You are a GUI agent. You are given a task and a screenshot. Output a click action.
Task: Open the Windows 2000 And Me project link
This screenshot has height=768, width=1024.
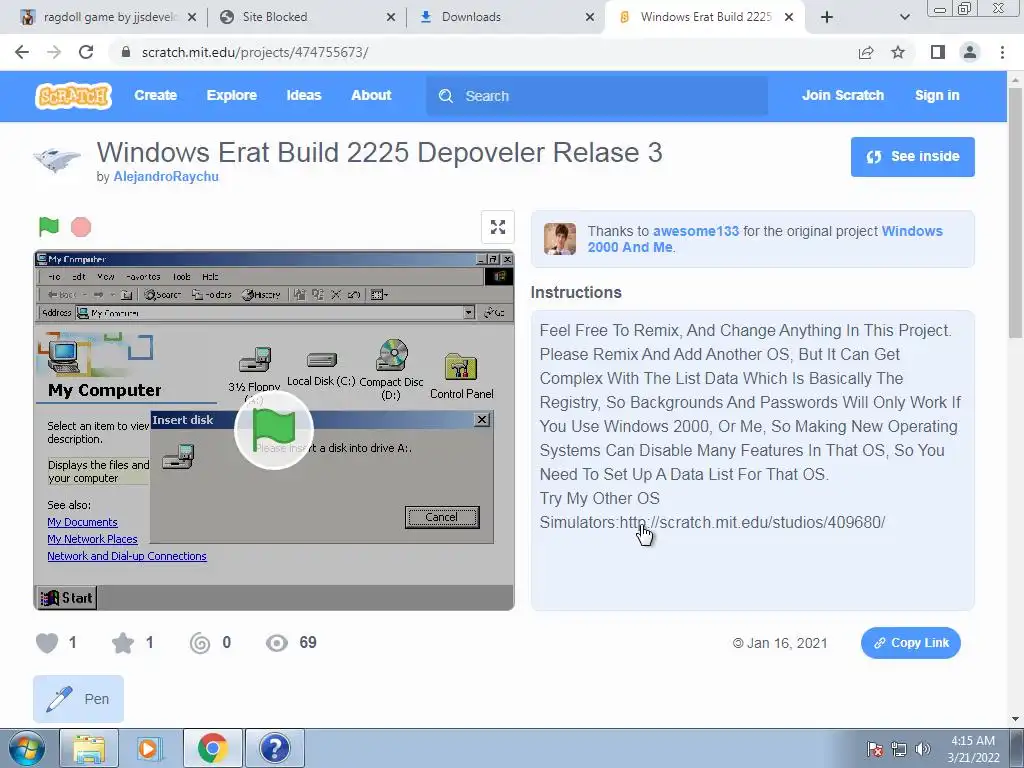point(765,239)
